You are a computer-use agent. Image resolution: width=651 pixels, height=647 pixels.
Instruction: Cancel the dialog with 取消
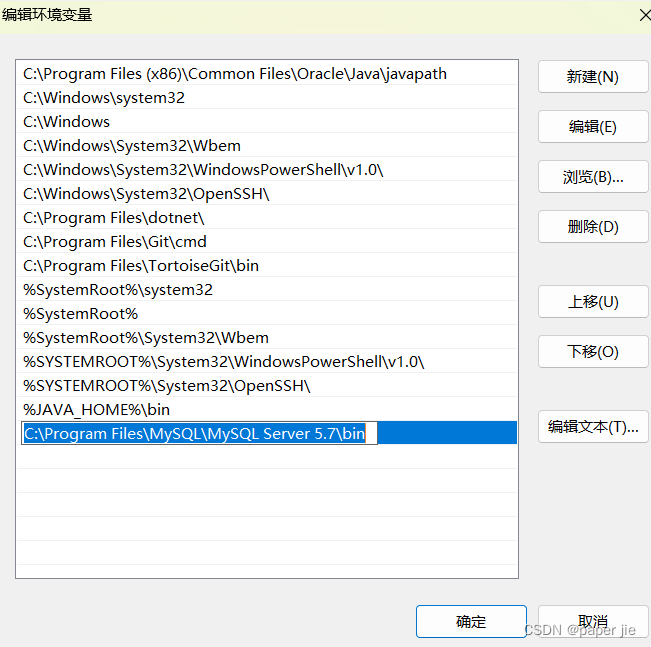[x=593, y=621]
